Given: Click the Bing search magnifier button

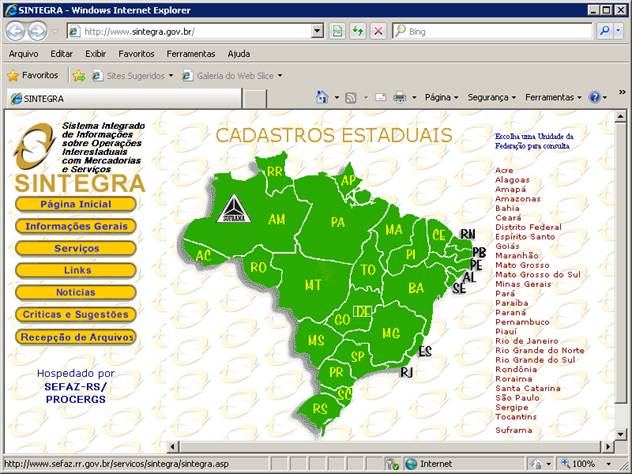Looking at the screenshot, I should 604,31.
